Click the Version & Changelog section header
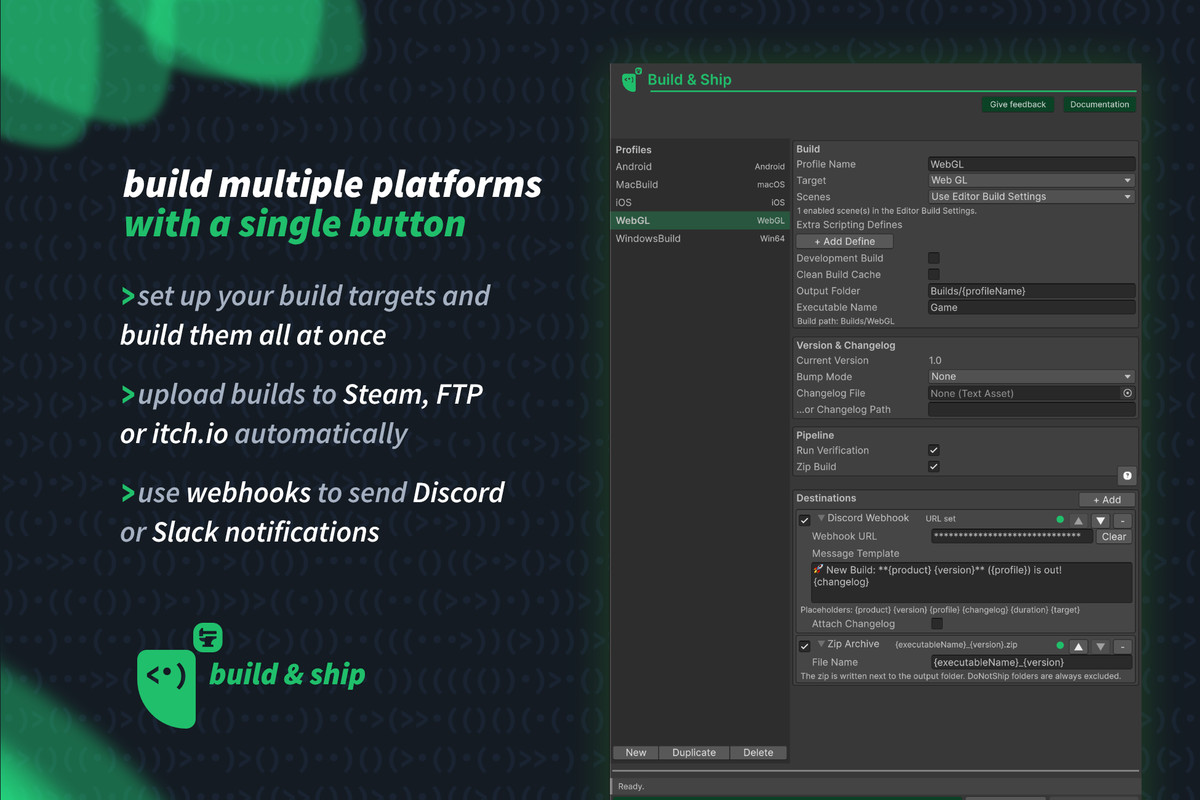This screenshot has width=1200, height=800. pos(845,345)
